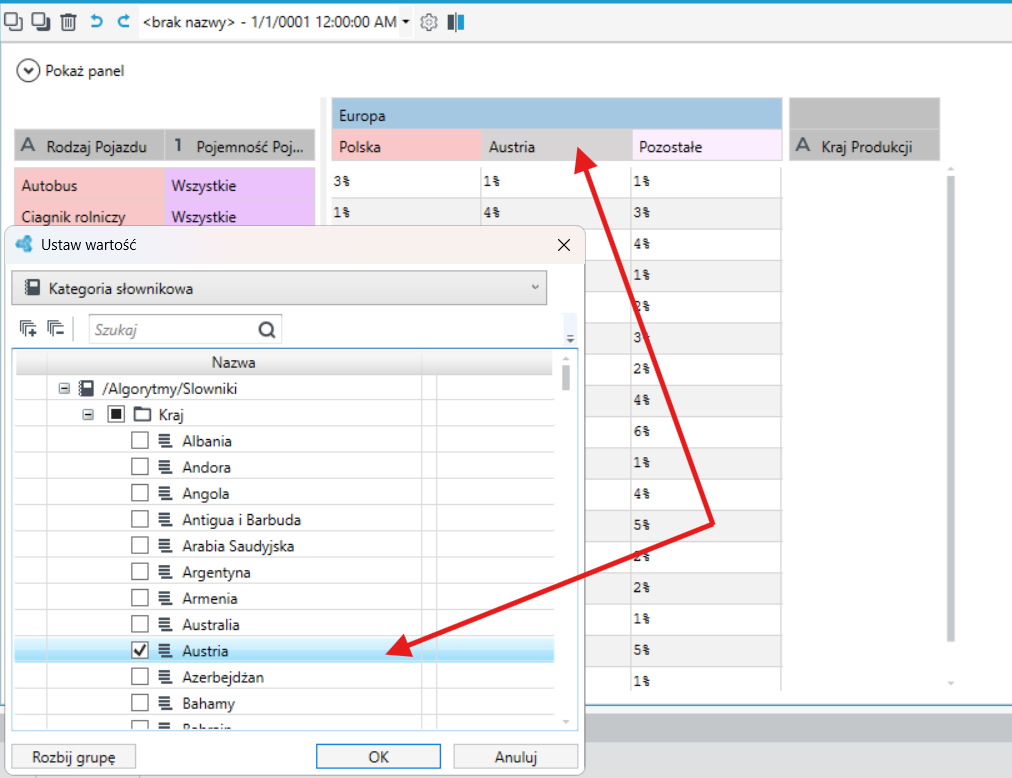Click the Rozbij grupę button

pyautogui.click(x=74, y=757)
